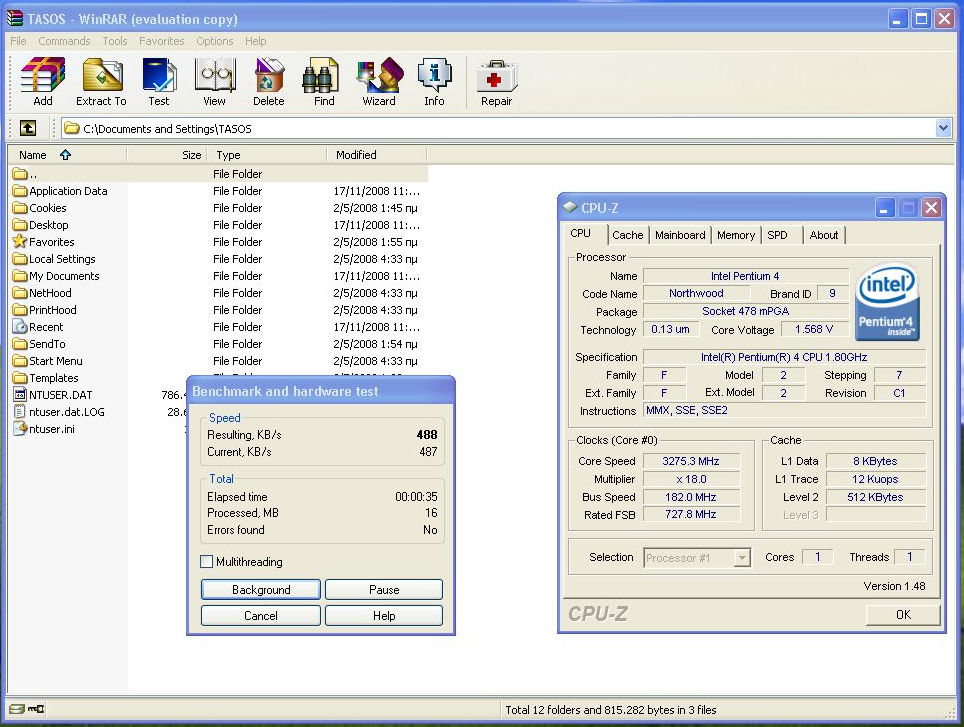Open the address path dropdown arrow
The image size is (964, 727).
coord(943,128)
